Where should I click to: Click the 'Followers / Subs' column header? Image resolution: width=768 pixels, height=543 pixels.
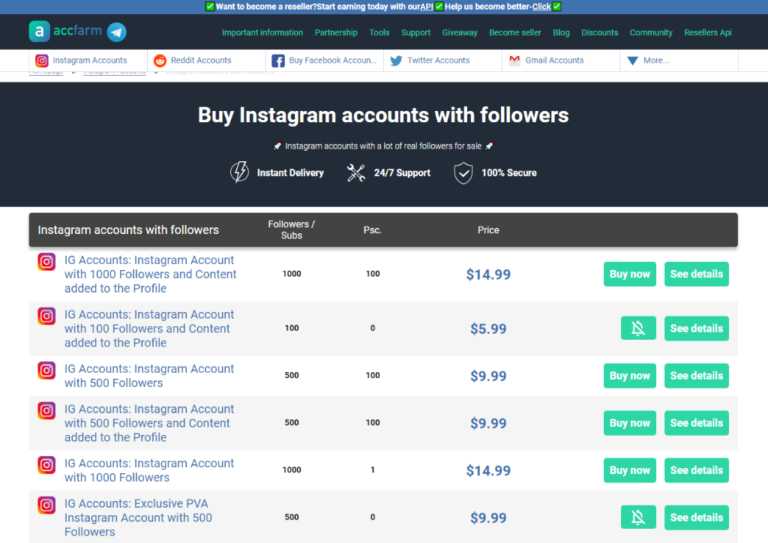(291, 230)
